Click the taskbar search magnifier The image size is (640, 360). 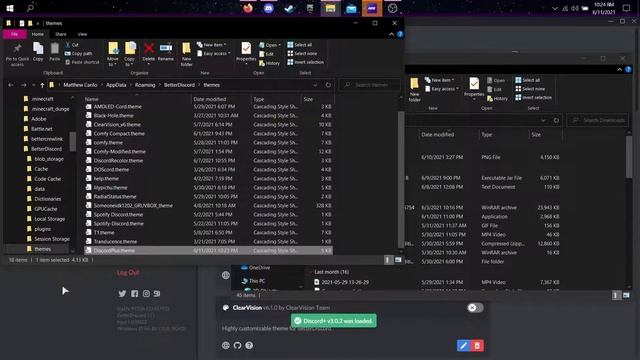(30, 8)
